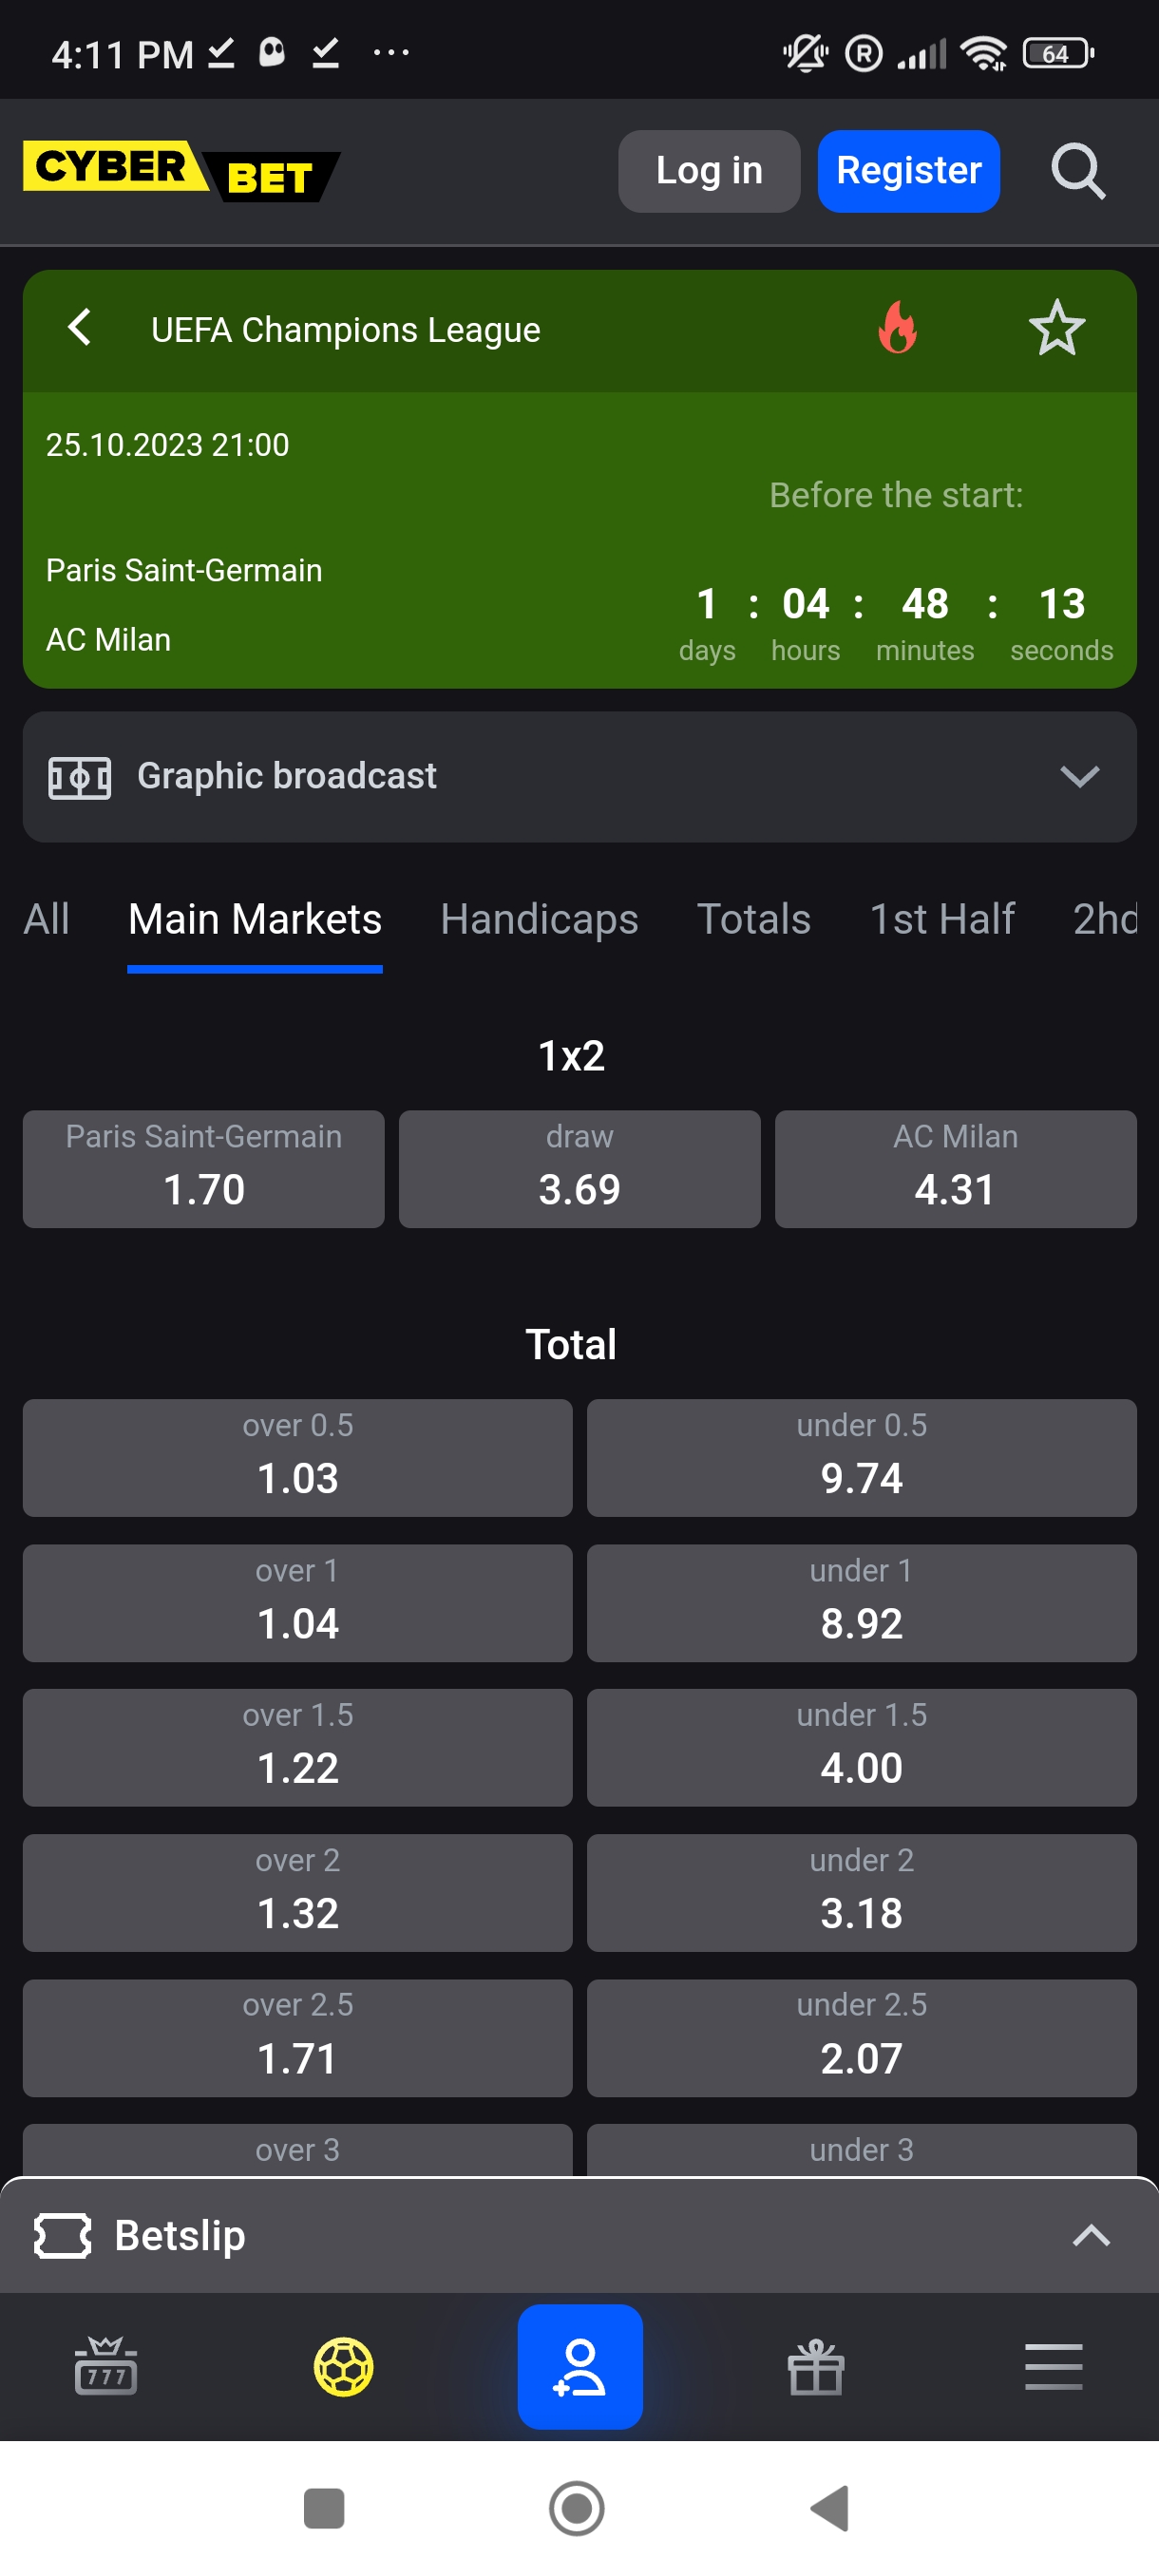Open the gift bonuses icon
1159x2576 pixels.
click(815, 2366)
